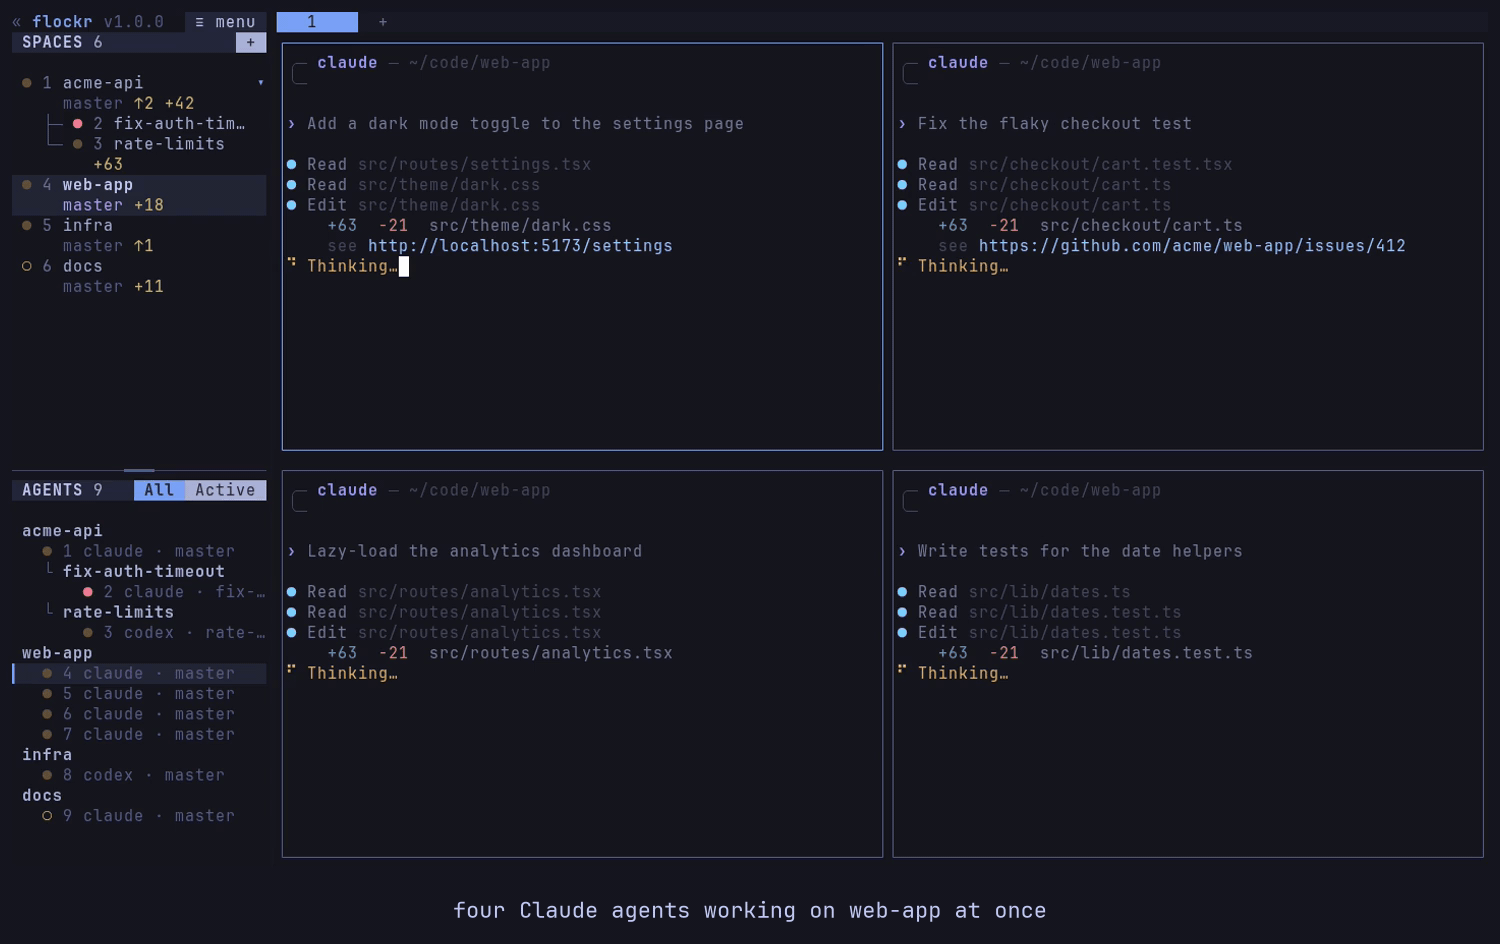The height and width of the screenshot is (944, 1500).
Task: Collapse the sidebar with the « icon
Action: pyautogui.click(x=17, y=22)
